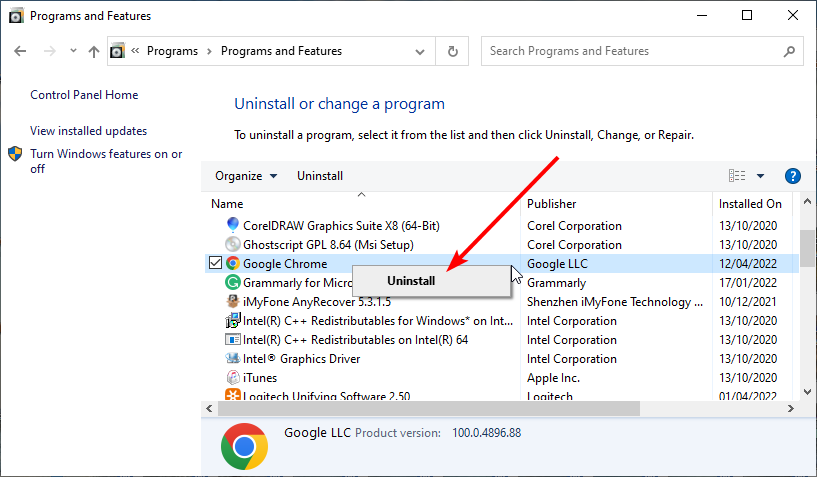Click the Grammarly program icon
The image size is (817, 477).
232,283
